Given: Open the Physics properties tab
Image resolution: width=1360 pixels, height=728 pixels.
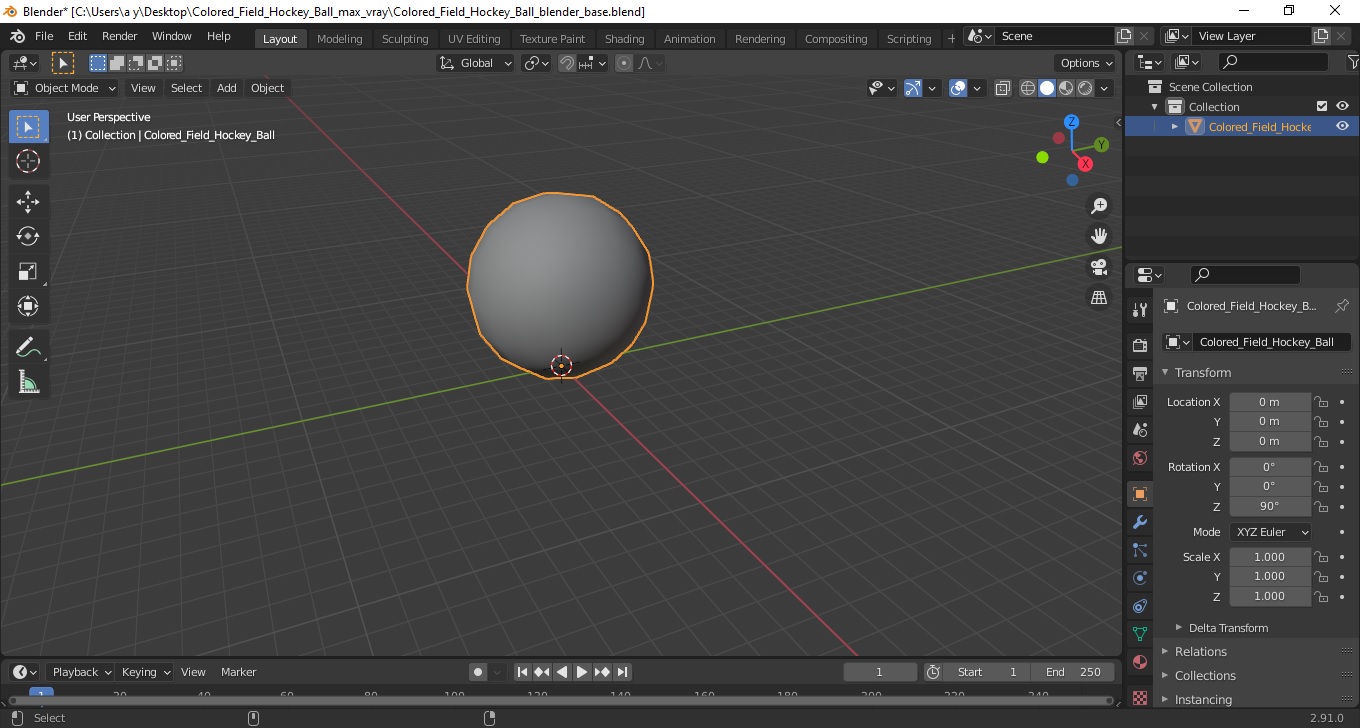Looking at the screenshot, I should coord(1139,578).
